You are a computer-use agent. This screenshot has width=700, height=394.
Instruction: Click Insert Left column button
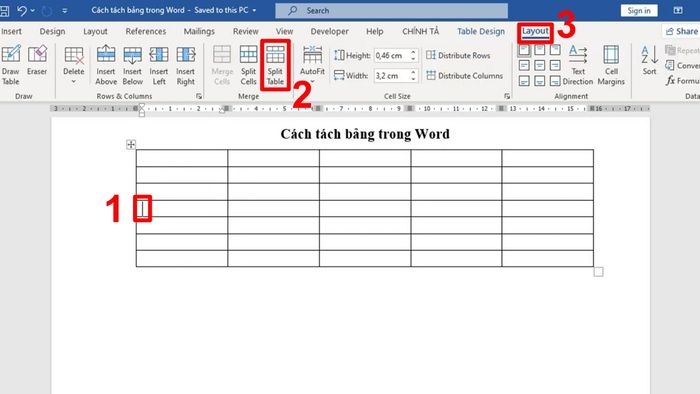click(x=159, y=65)
